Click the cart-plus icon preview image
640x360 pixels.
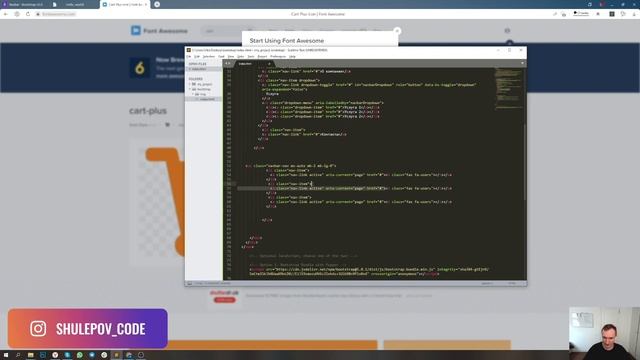pyautogui.click(x=158, y=203)
